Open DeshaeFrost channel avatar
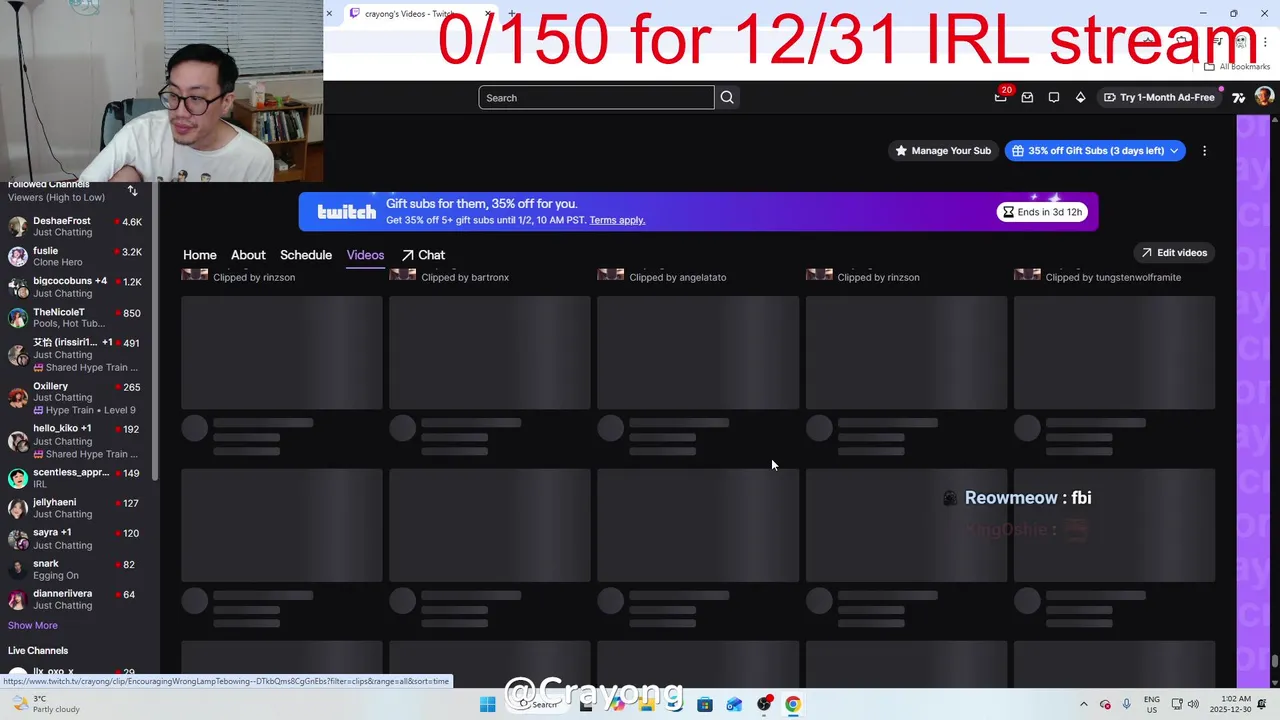The height and width of the screenshot is (720, 1280). (x=18, y=226)
